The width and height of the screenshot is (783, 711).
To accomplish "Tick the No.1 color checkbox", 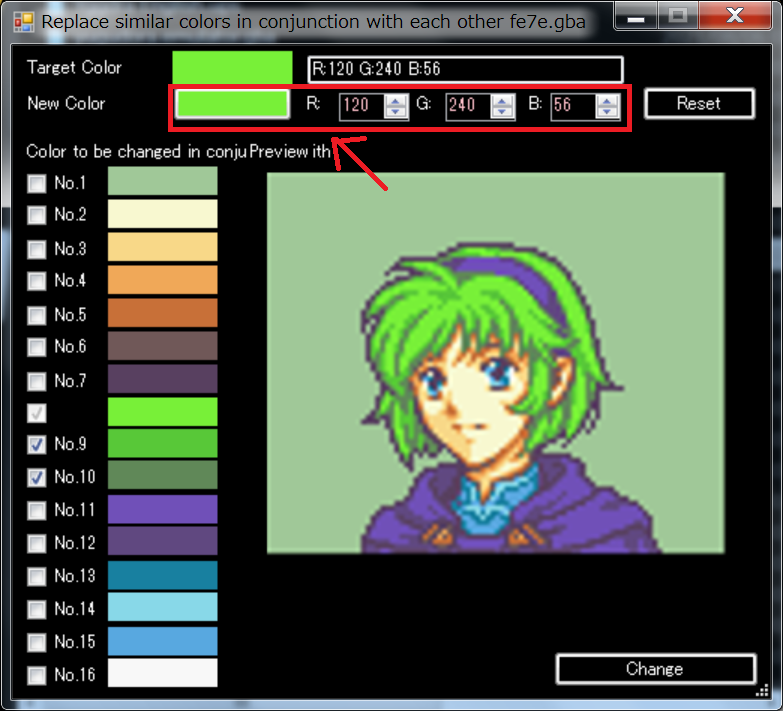I will coord(36,183).
